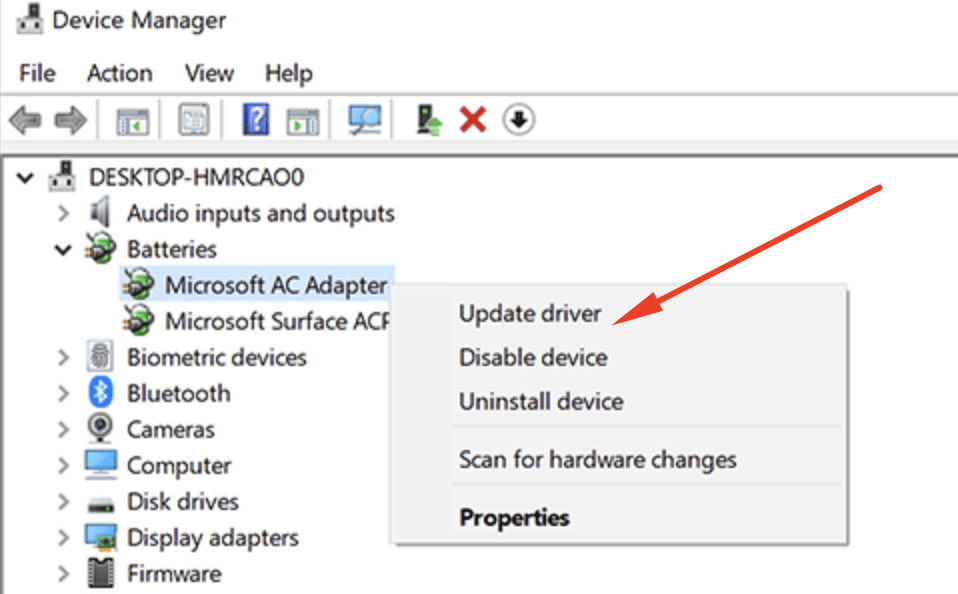Viewport: 958px width, 594px height.
Task: Choose Disable device from the context menu
Action: [x=533, y=357]
